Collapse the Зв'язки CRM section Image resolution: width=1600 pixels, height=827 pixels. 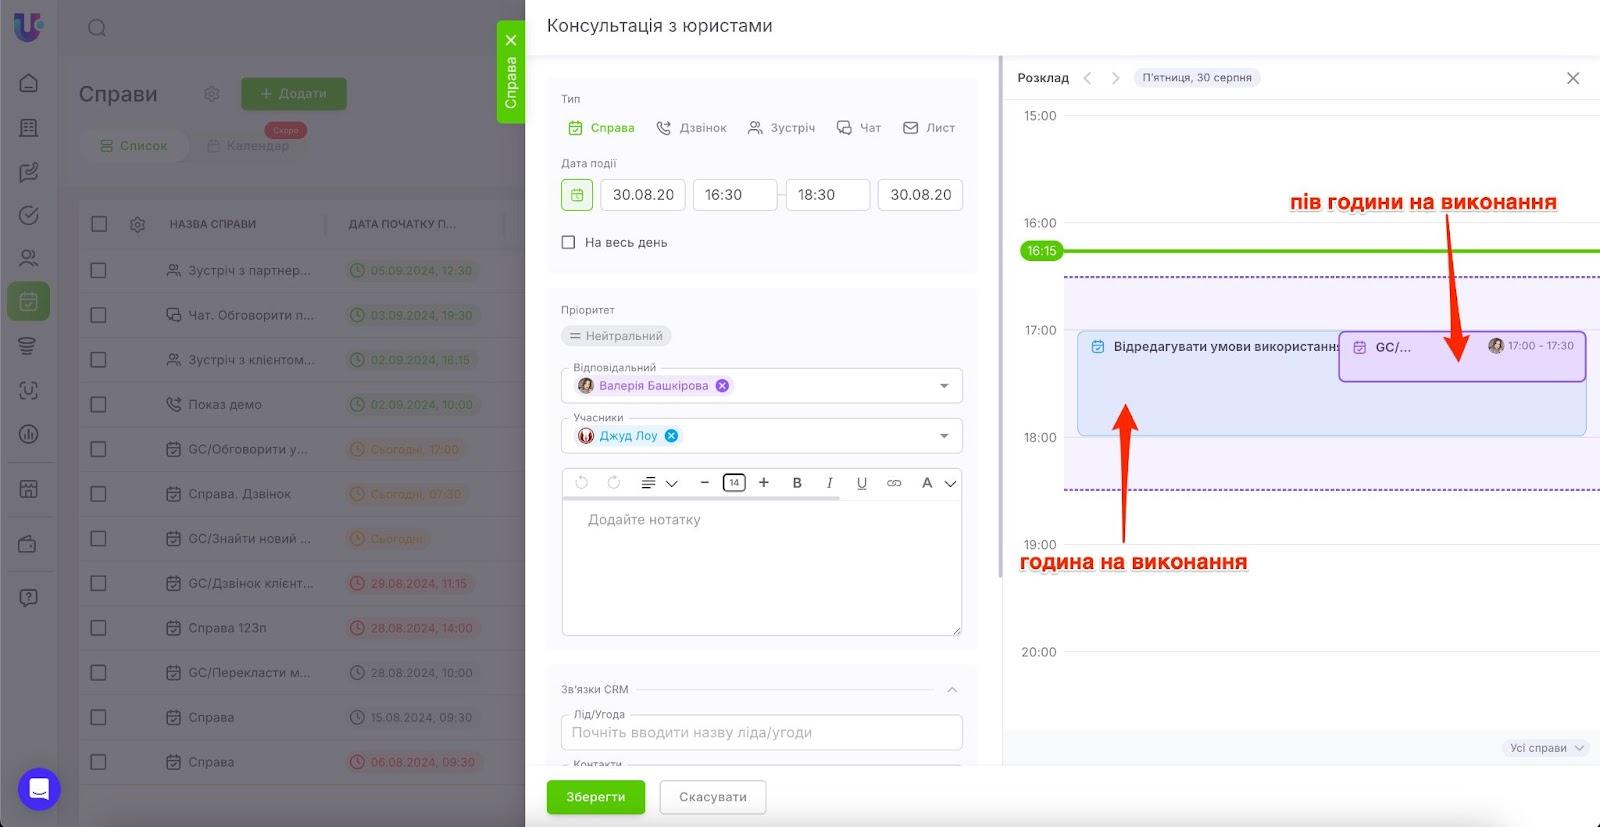tap(952, 690)
